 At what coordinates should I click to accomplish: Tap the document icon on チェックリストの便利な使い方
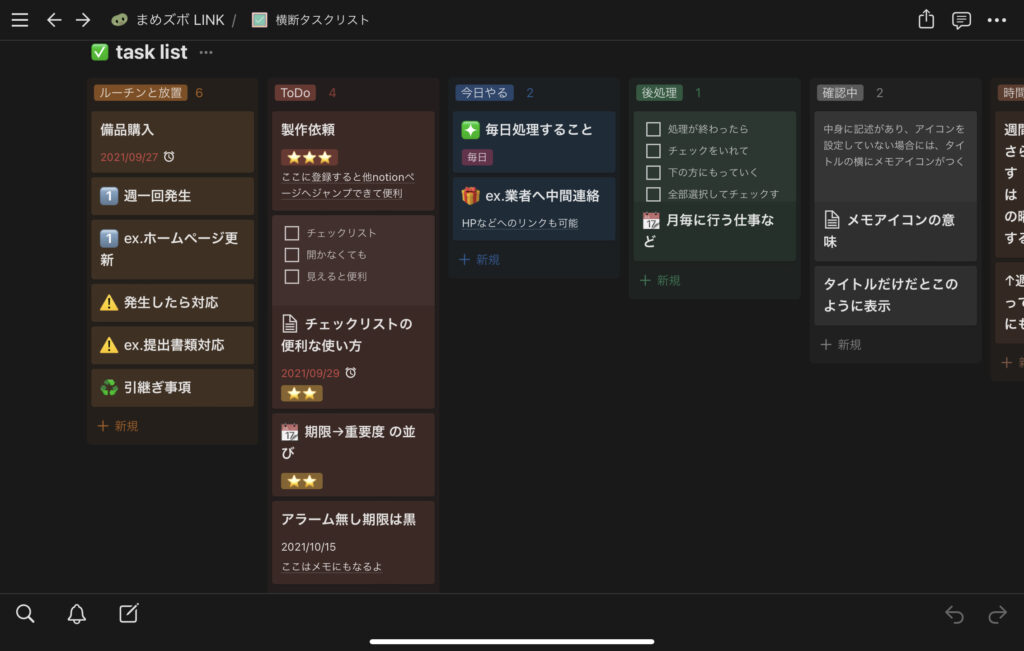(289, 323)
